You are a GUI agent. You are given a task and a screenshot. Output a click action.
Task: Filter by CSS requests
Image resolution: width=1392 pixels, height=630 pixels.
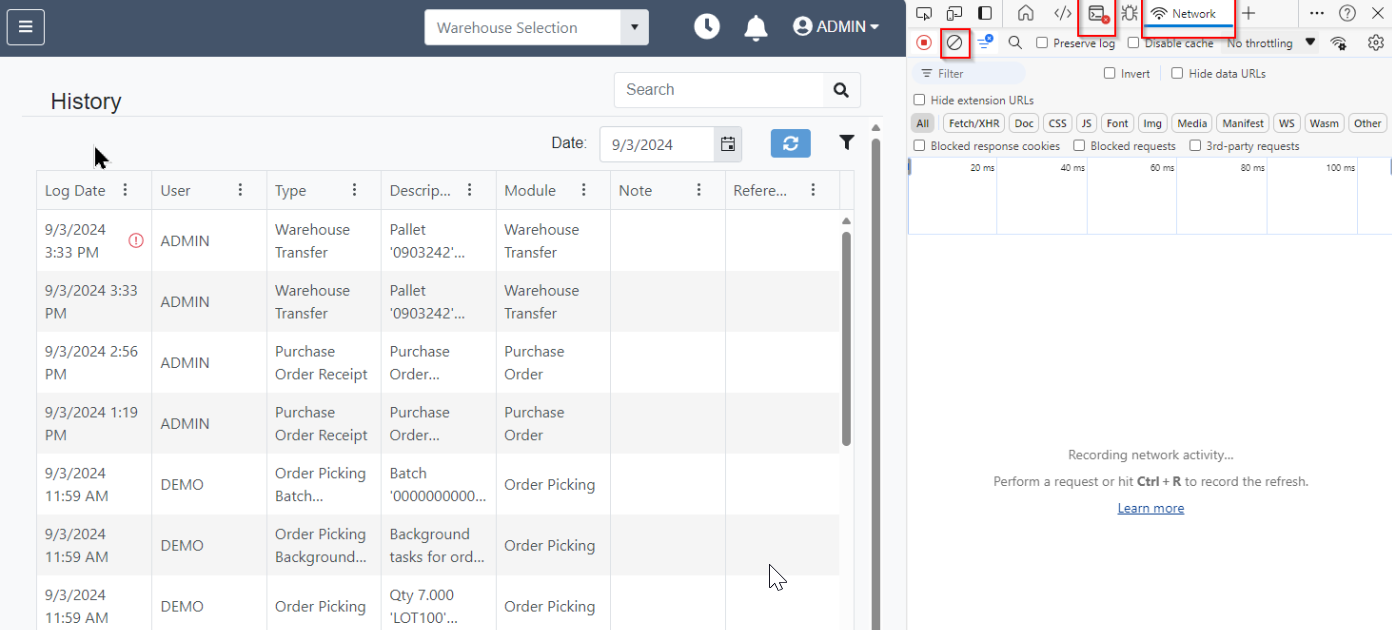point(1057,123)
